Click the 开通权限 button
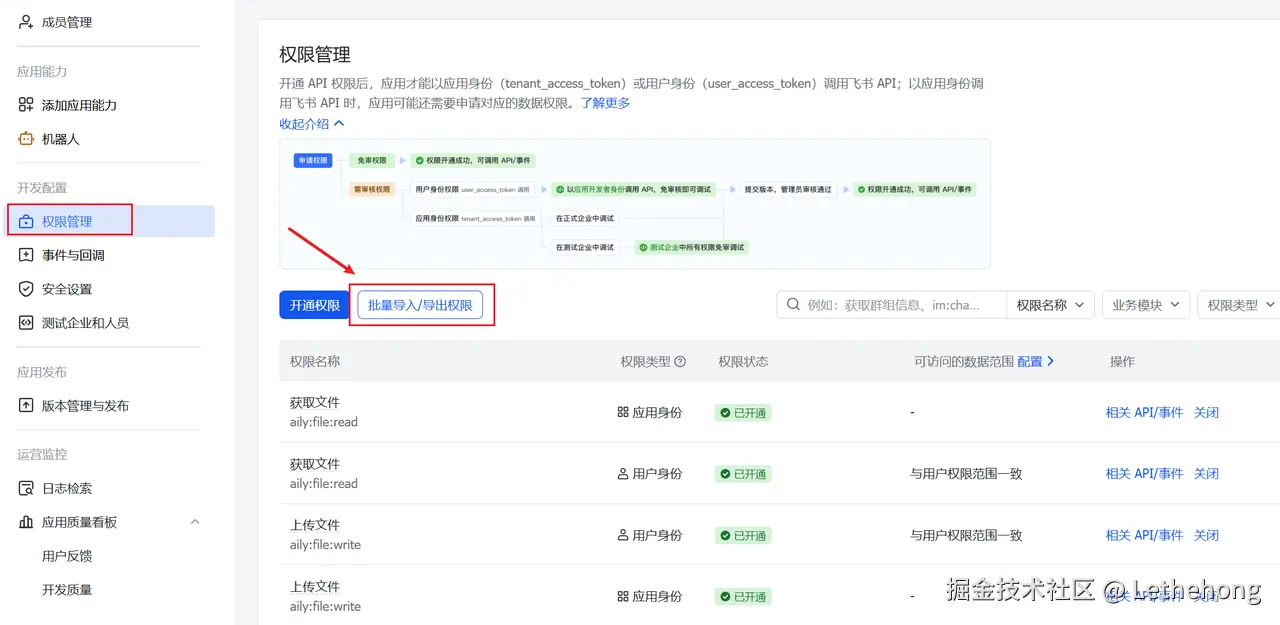1280x625 pixels. point(315,305)
